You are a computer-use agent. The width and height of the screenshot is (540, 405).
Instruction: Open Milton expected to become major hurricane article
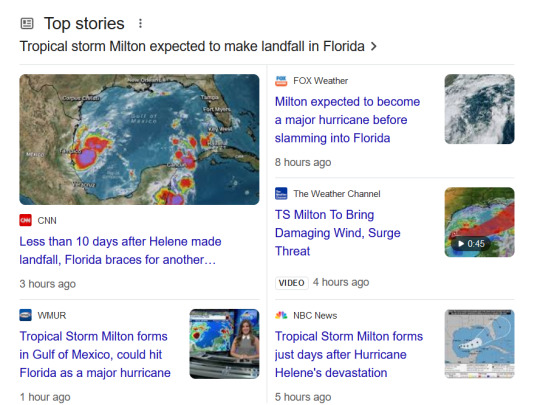pyautogui.click(x=347, y=120)
